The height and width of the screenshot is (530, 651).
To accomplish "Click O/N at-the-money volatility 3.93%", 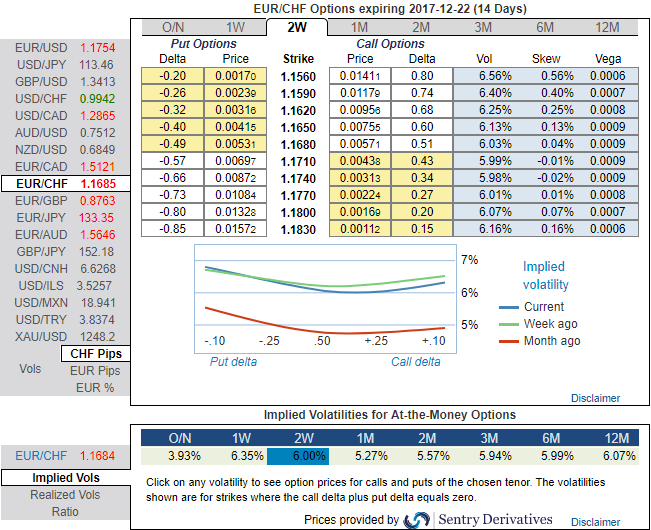I will 184,456.
